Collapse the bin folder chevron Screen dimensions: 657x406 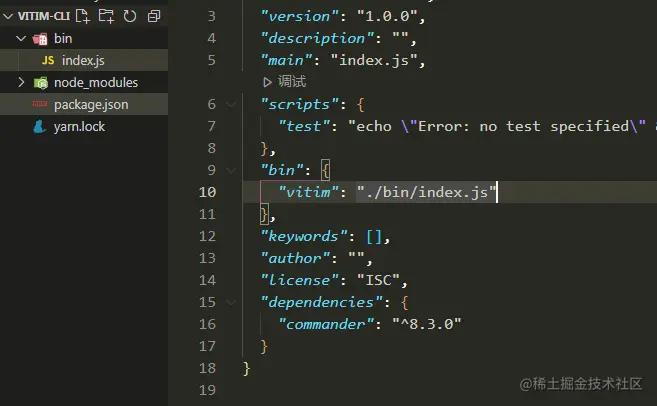coord(21,39)
